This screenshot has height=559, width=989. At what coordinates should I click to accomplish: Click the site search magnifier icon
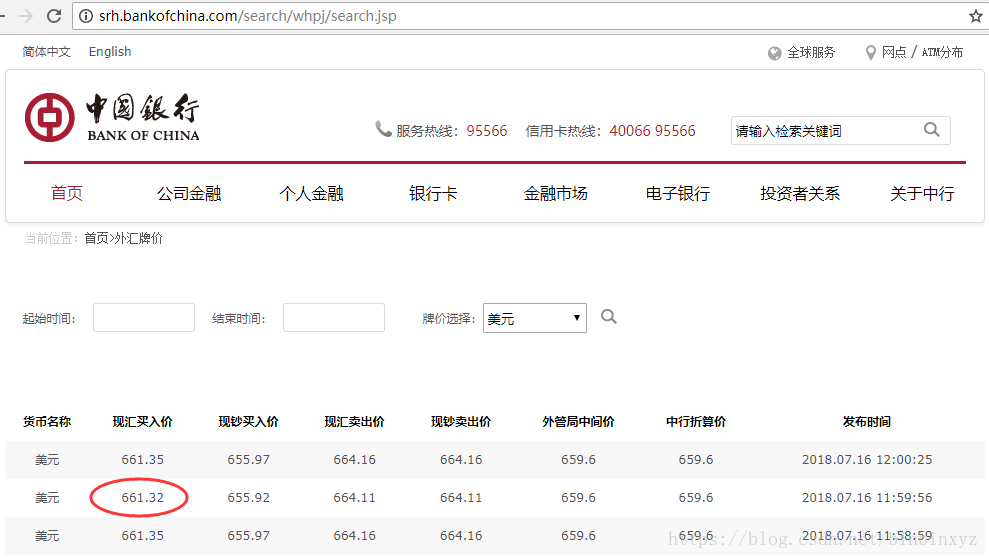(932, 130)
